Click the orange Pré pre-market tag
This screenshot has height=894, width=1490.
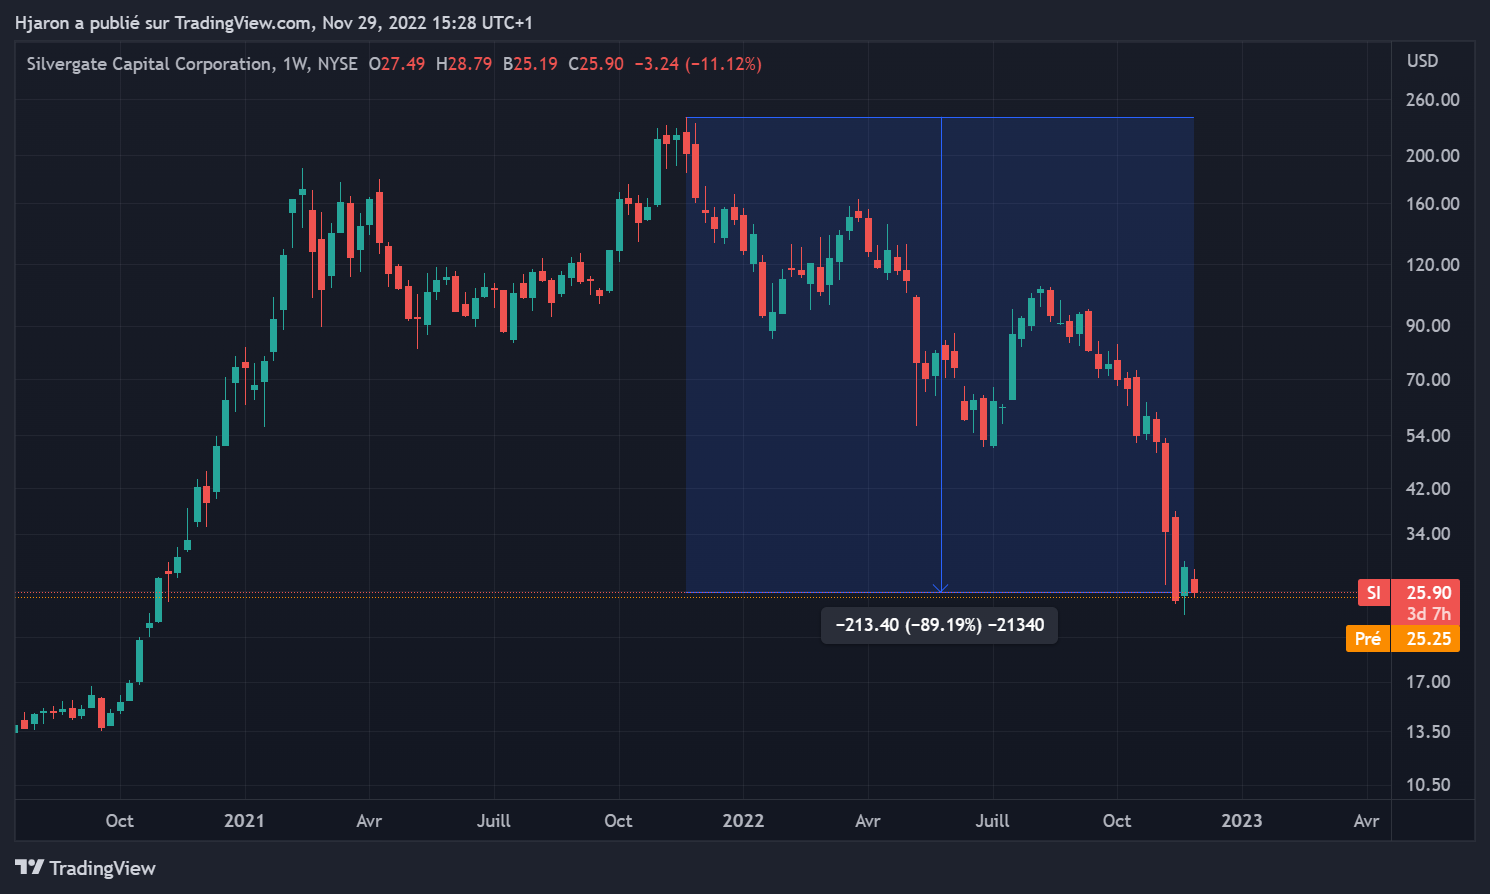[1367, 639]
